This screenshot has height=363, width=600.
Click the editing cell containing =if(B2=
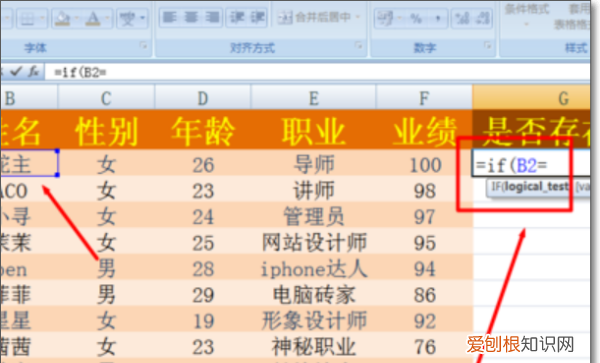pos(531,164)
